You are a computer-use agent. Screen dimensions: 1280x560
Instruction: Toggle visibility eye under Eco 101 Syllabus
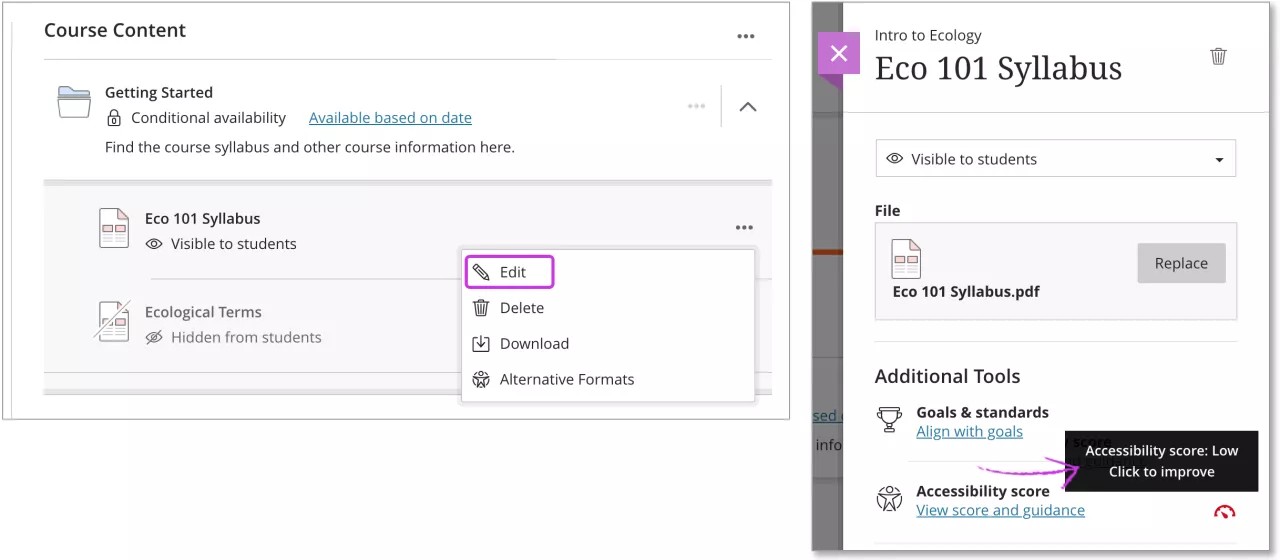[x=154, y=244]
